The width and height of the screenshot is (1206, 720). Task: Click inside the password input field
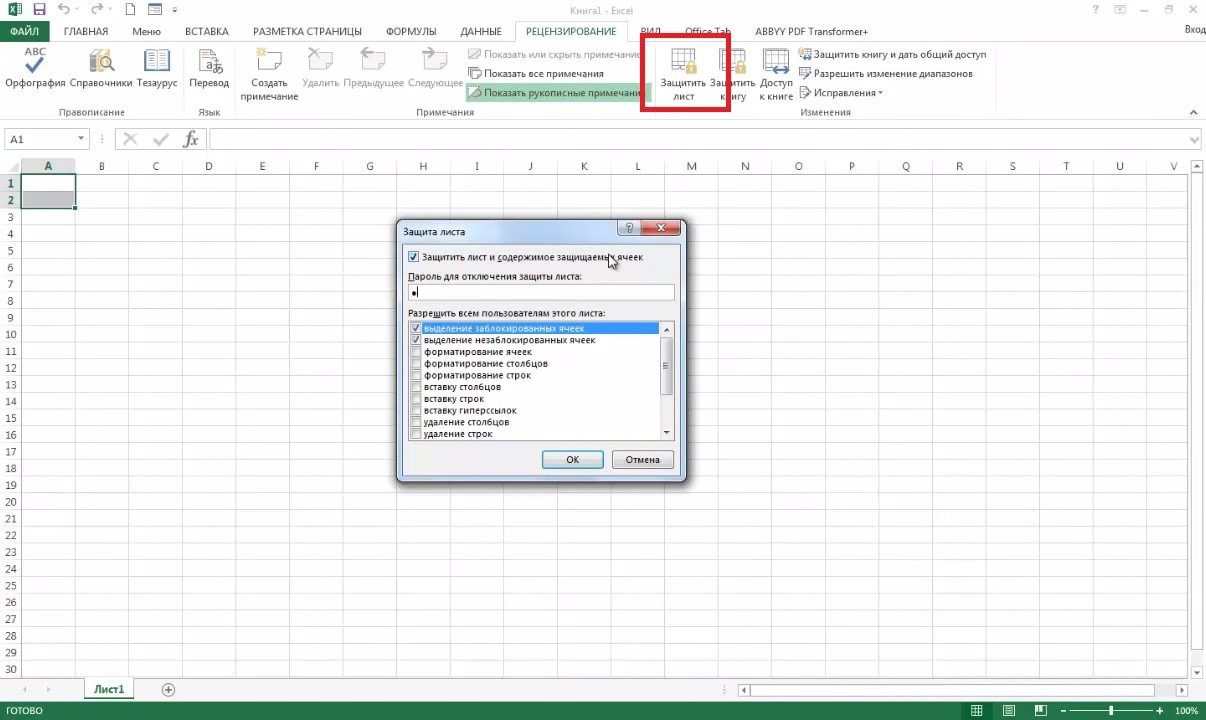pos(540,292)
